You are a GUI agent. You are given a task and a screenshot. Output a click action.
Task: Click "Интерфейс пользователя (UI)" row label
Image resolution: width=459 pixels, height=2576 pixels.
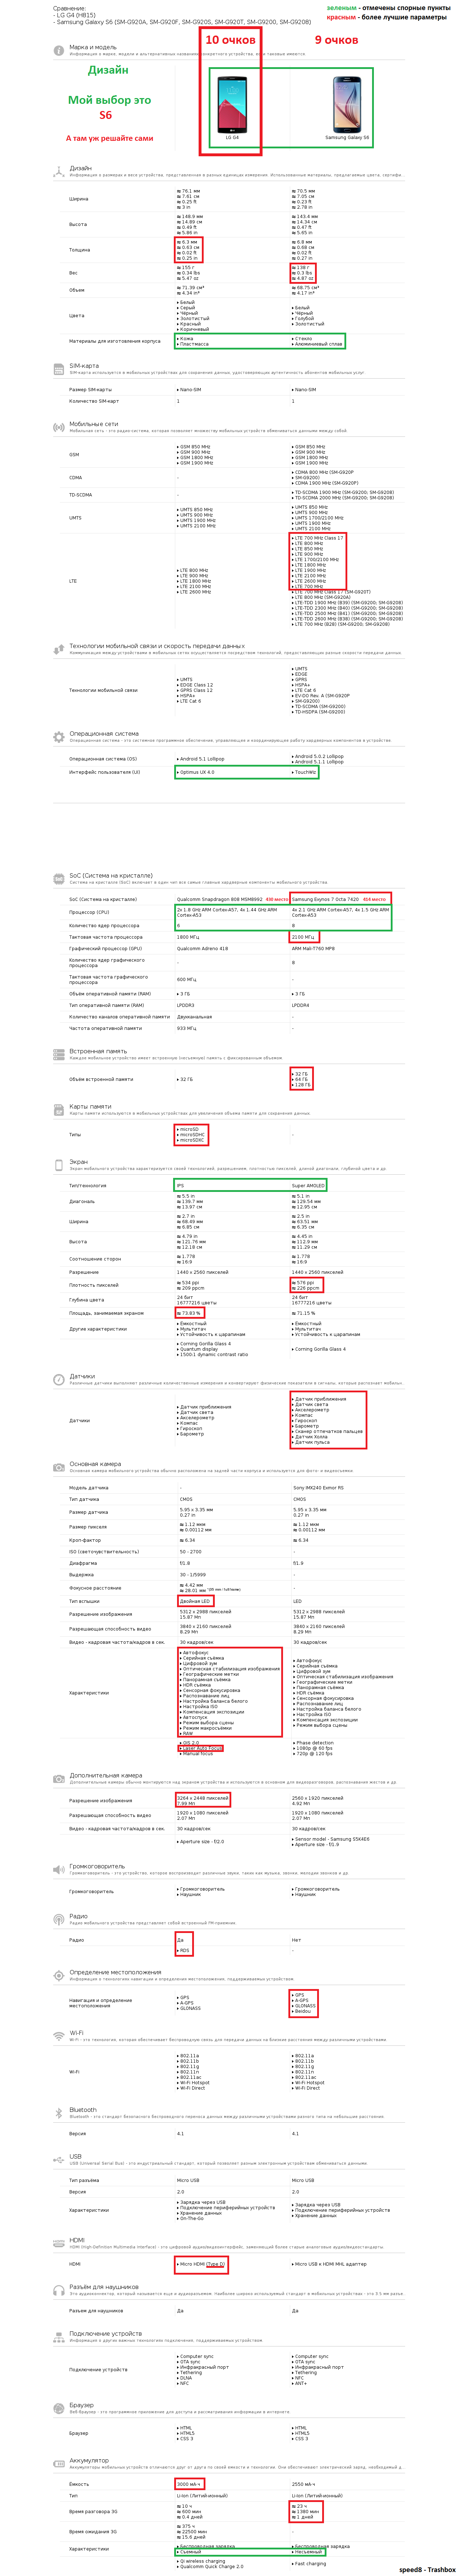click(x=105, y=772)
